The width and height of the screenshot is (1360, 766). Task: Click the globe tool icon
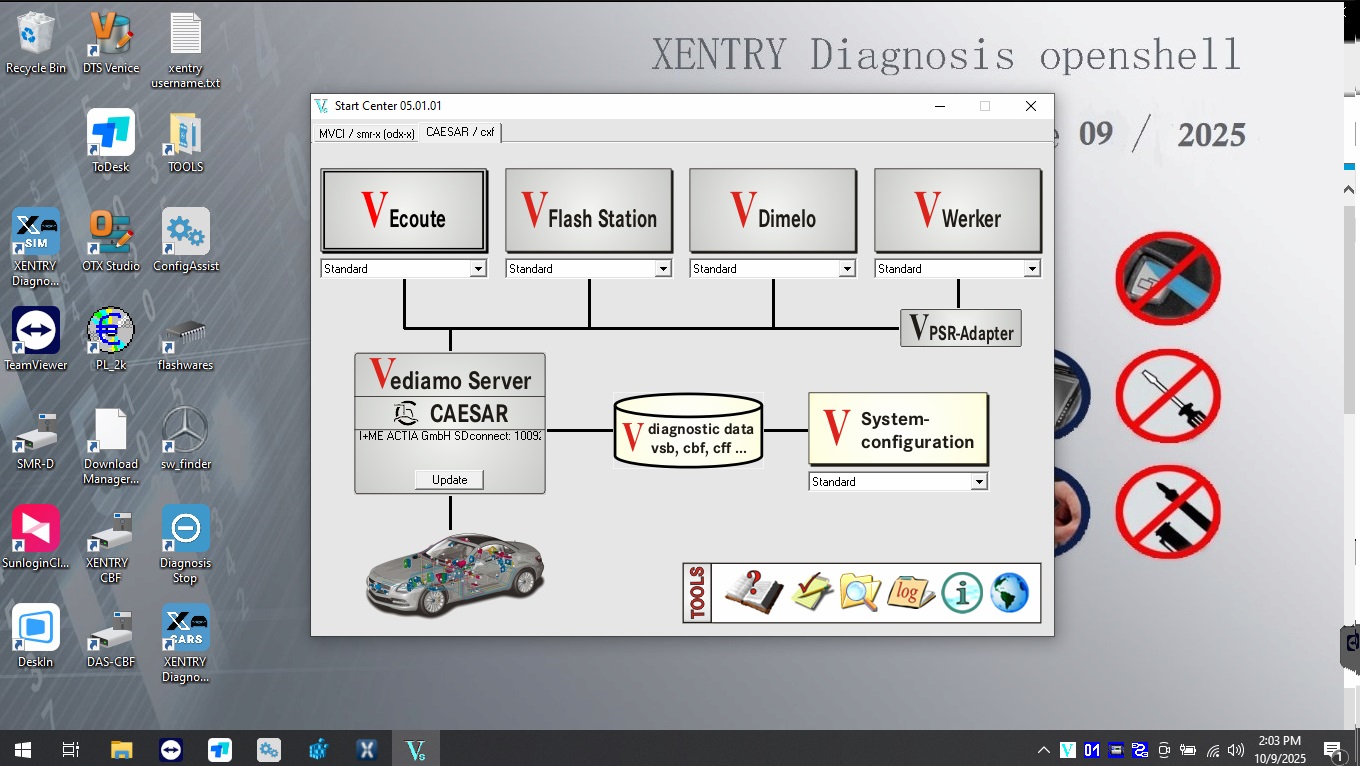(x=1009, y=593)
